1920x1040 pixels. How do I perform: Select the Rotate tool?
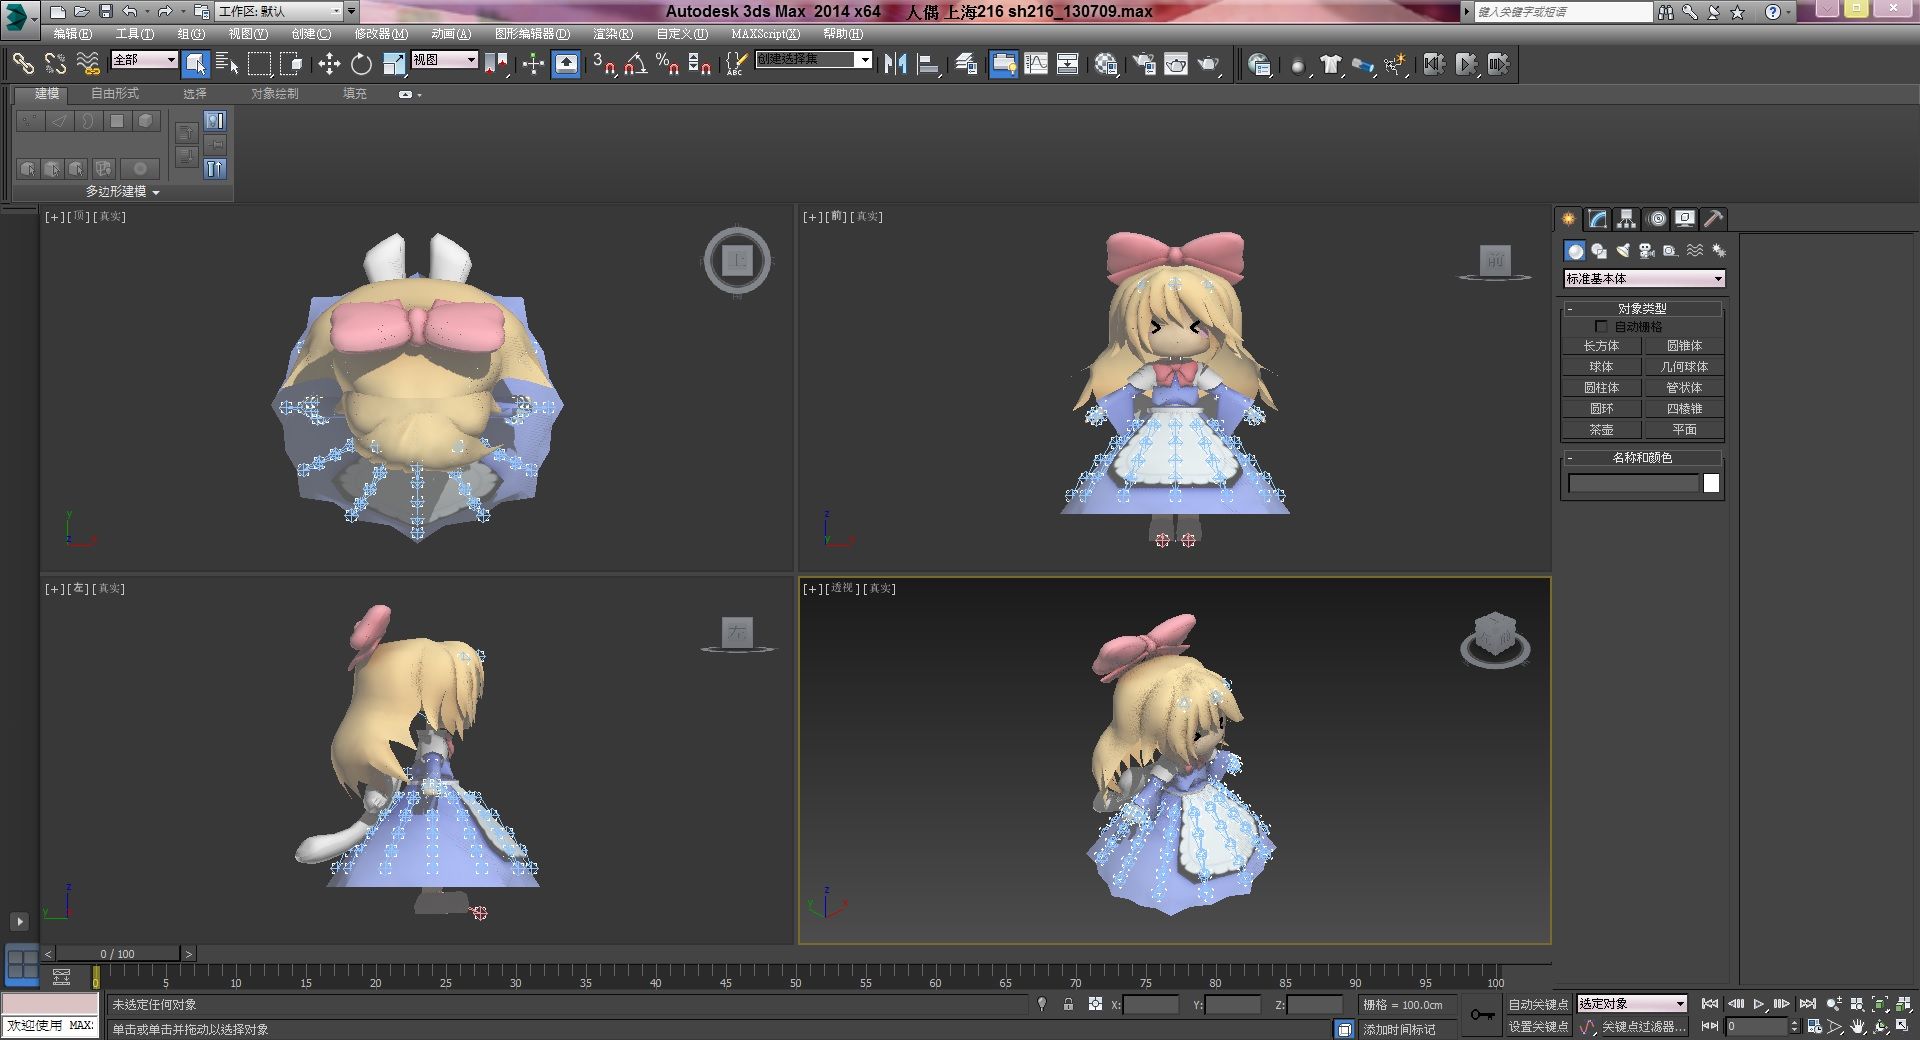coord(361,64)
